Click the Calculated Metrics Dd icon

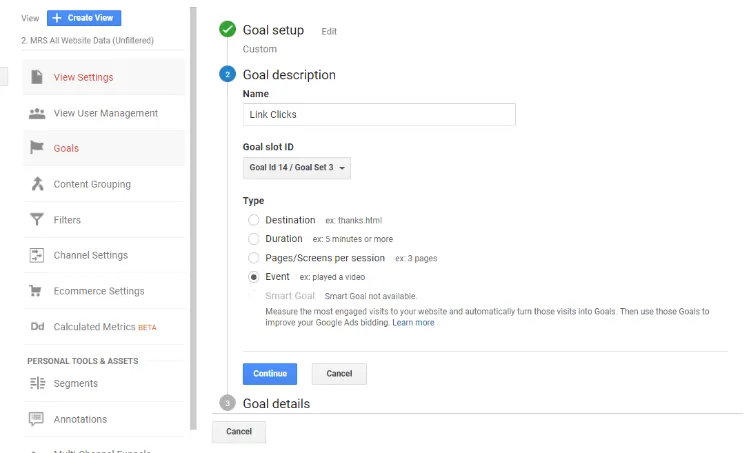tap(37, 327)
